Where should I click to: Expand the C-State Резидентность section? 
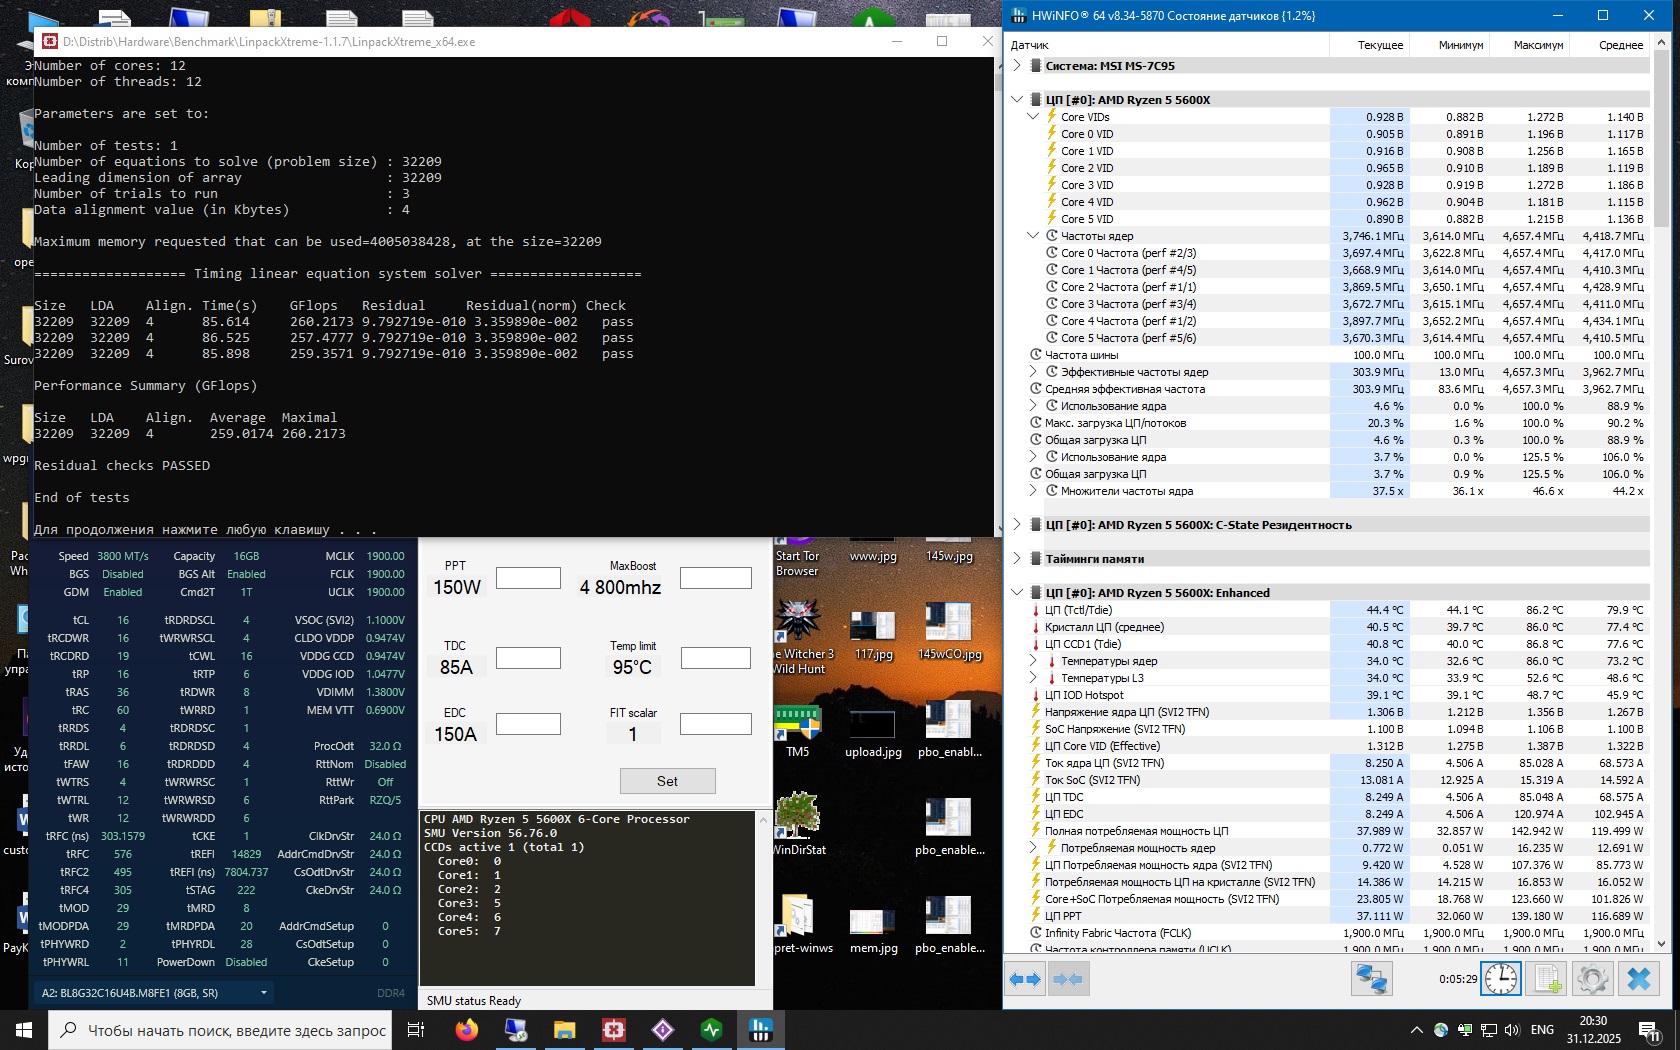tap(1017, 525)
